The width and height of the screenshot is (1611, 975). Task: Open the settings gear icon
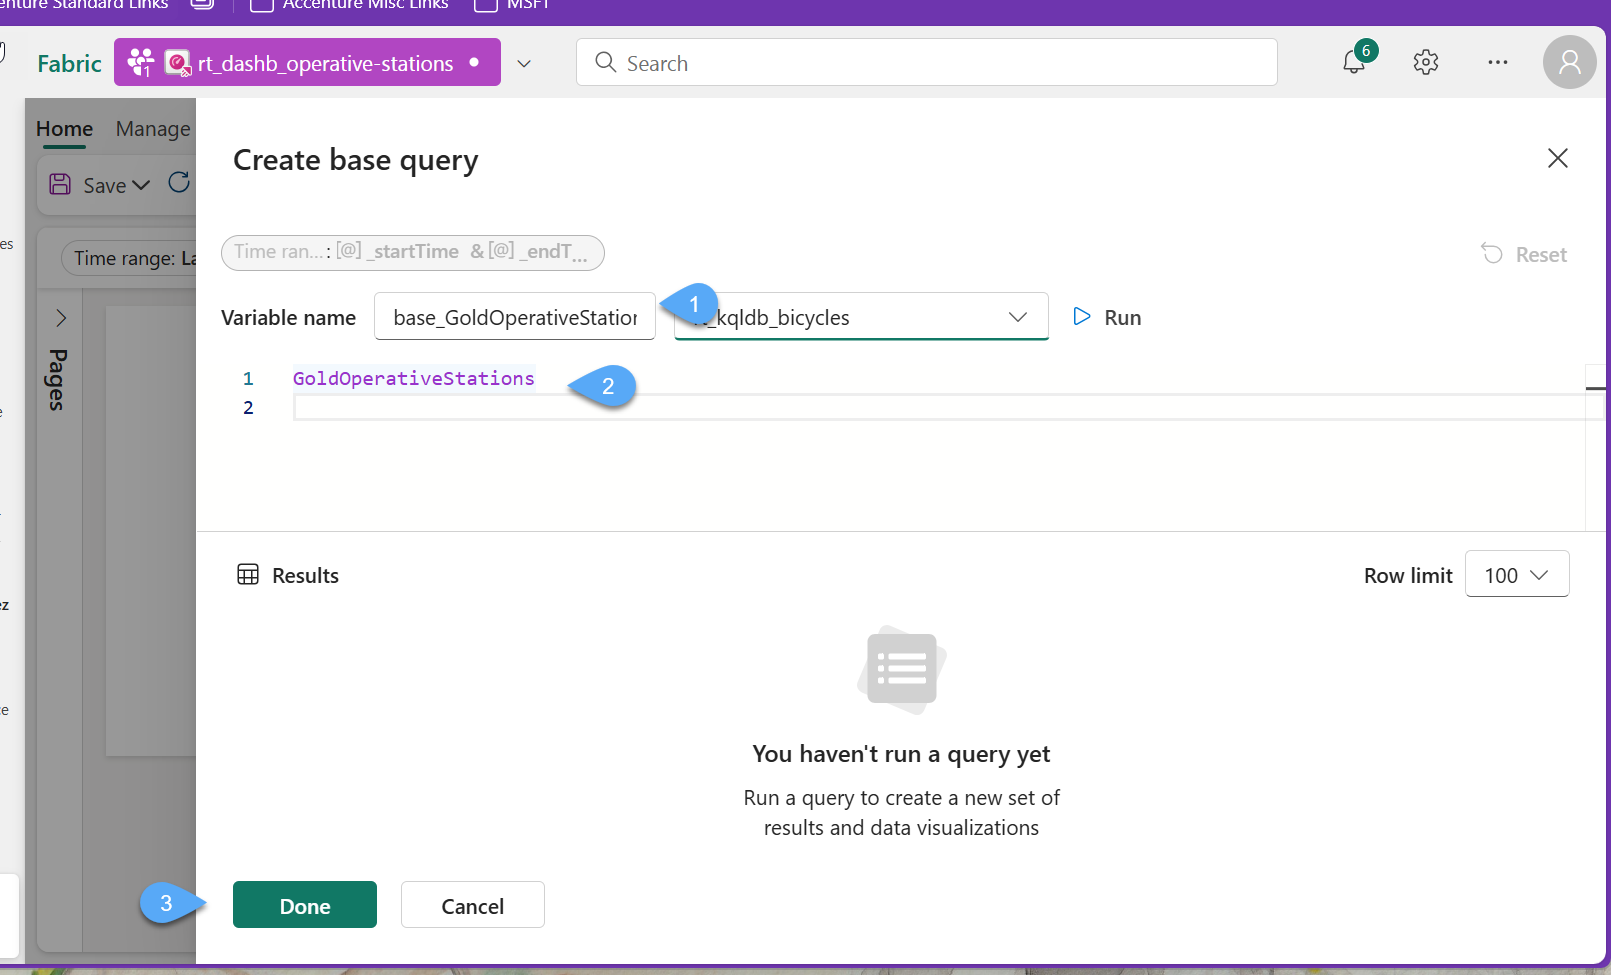[1425, 62]
